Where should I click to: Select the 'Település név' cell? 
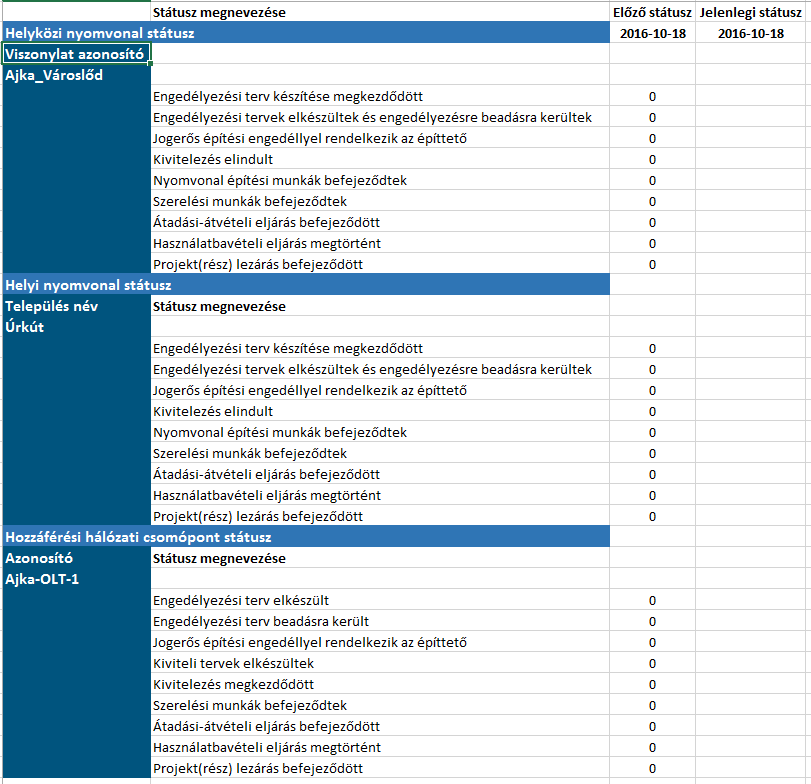pos(77,306)
